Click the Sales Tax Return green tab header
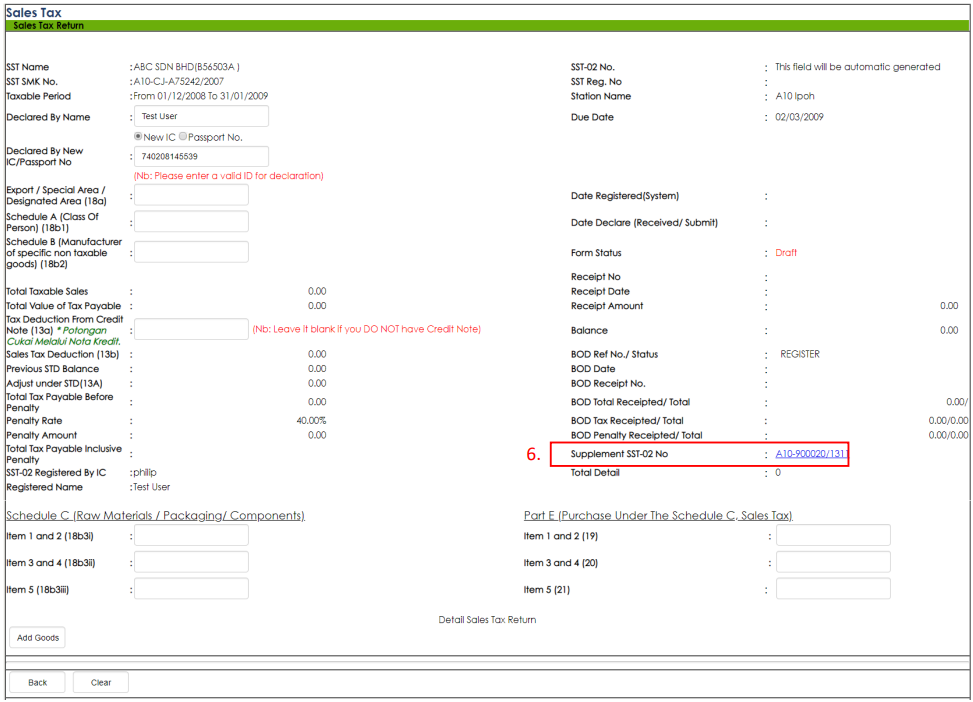The image size is (973, 702). (49, 25)
